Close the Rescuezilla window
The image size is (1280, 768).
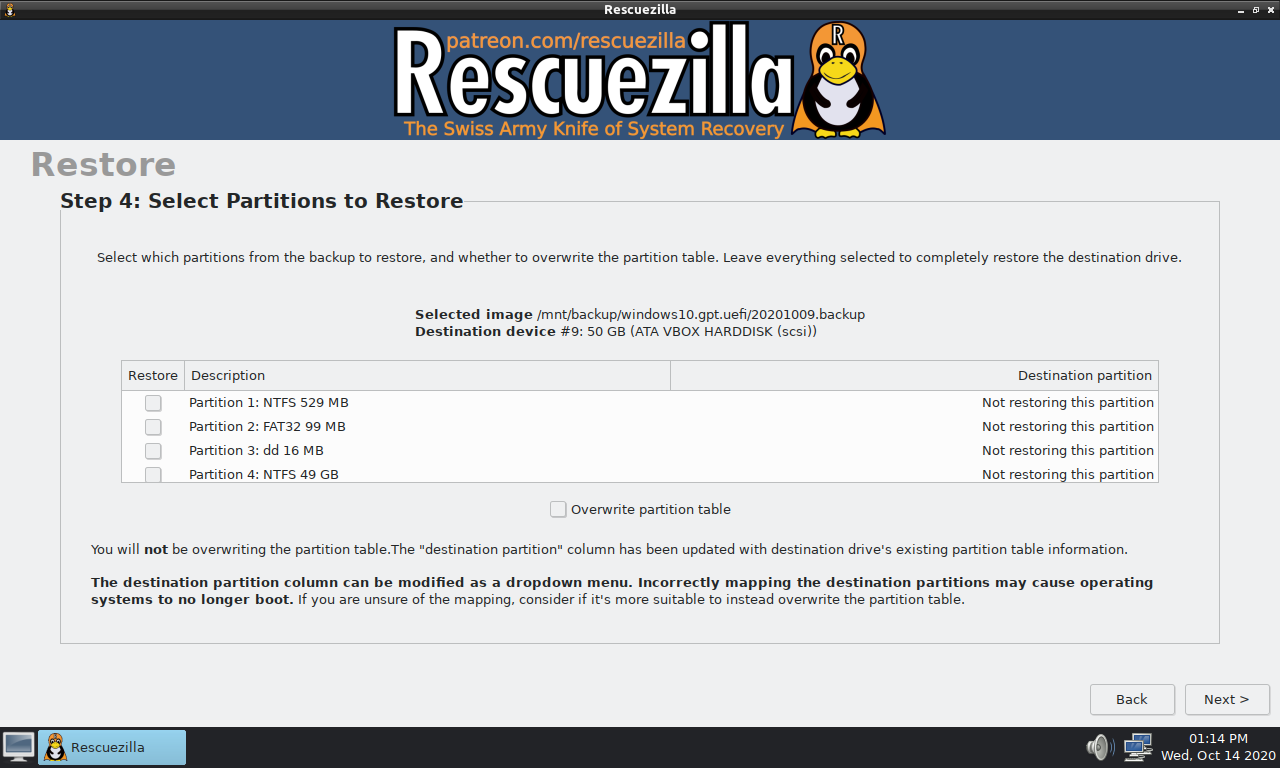point(1270,10)
